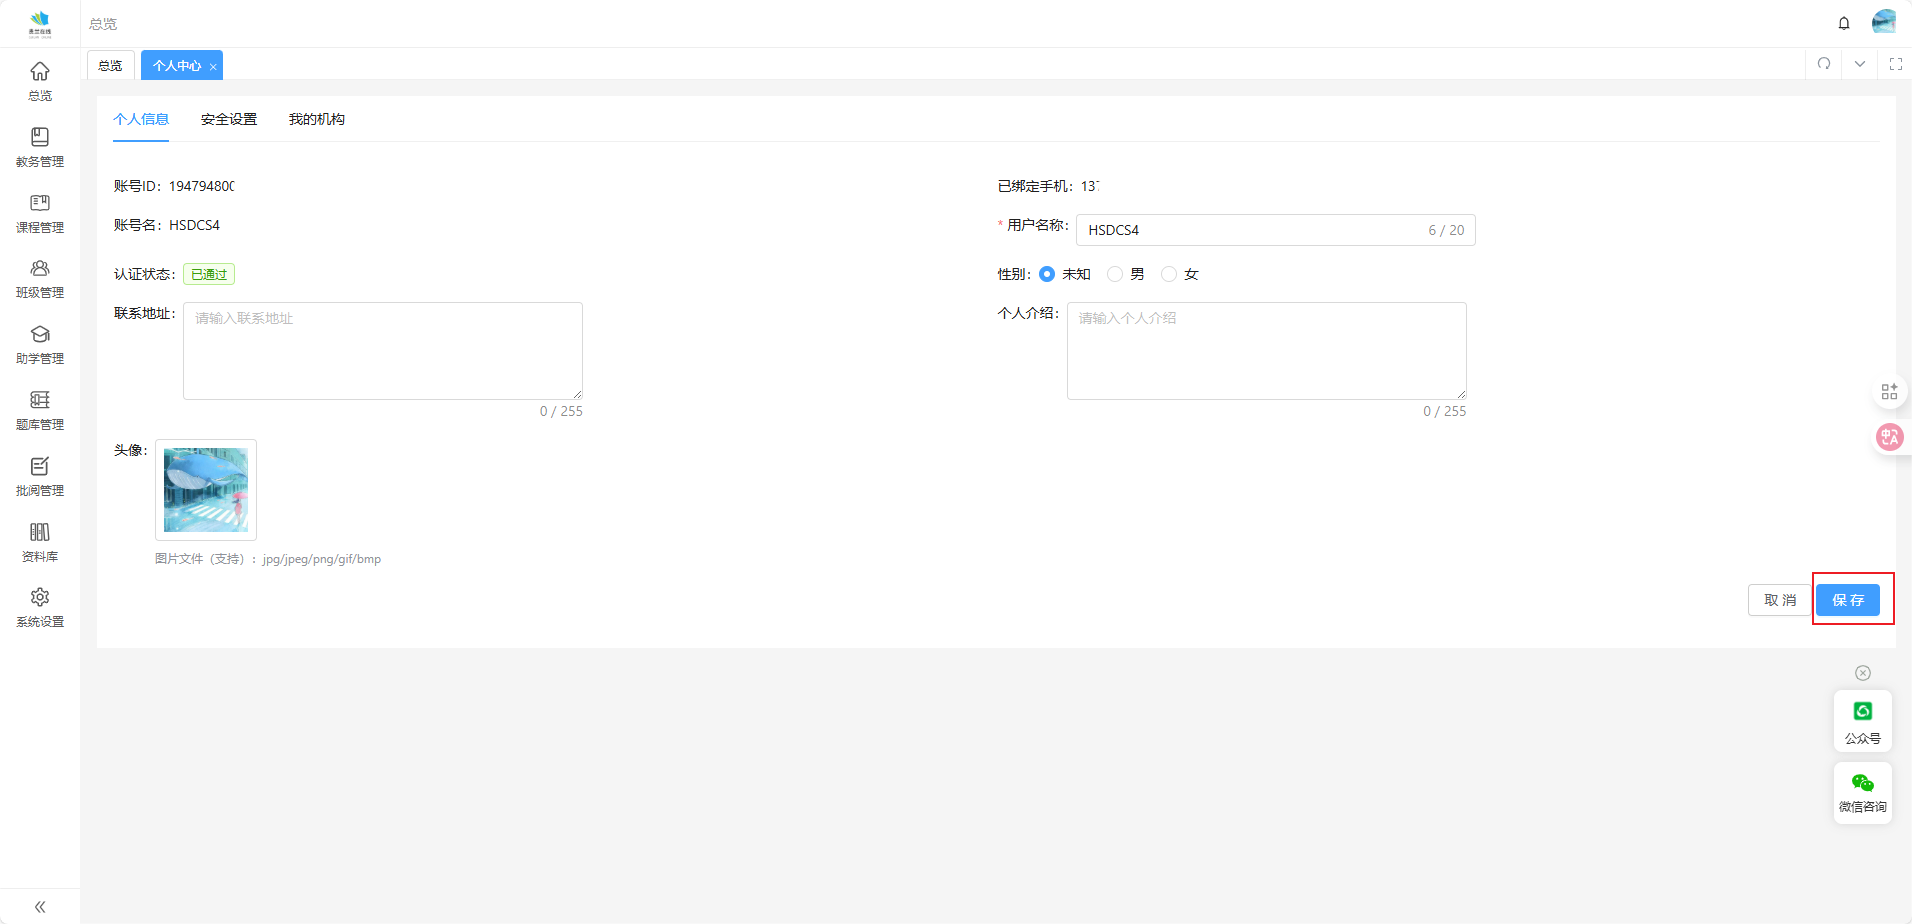Open 教务管理 in the sidebar

[40, 147]
